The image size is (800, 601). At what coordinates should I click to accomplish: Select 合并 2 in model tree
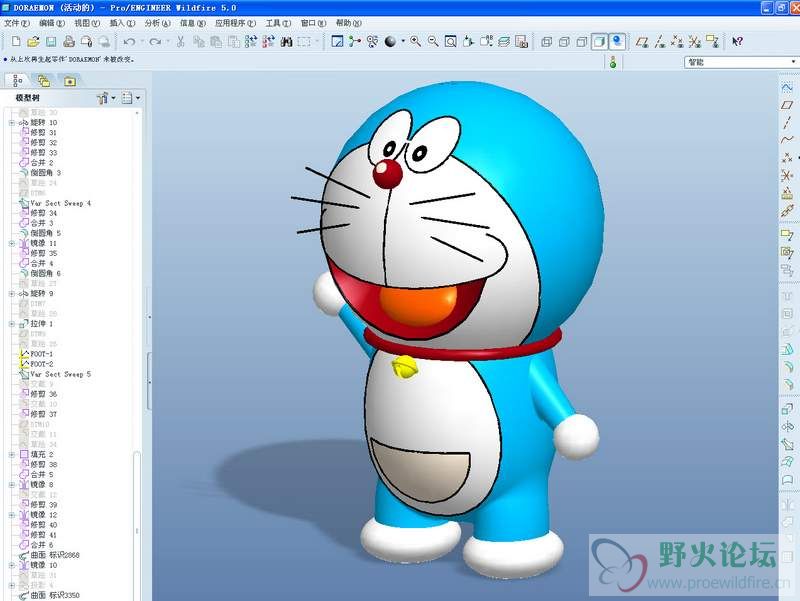pyautogui.click(x=36, y=163)
